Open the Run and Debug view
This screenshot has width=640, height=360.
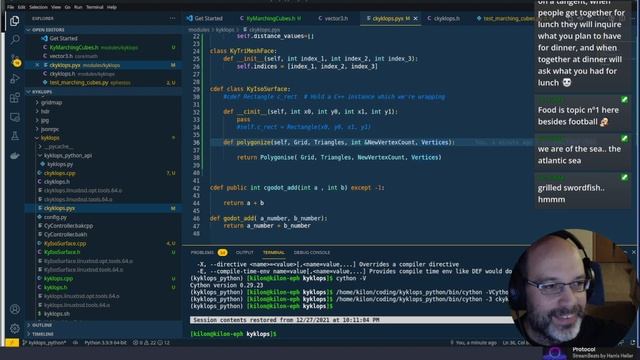pyautogui.click(x=15, y=78)
